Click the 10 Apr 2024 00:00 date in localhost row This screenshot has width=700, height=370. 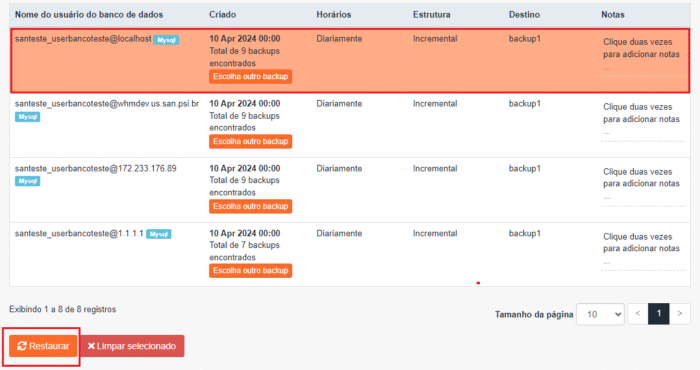click(245, 39)
